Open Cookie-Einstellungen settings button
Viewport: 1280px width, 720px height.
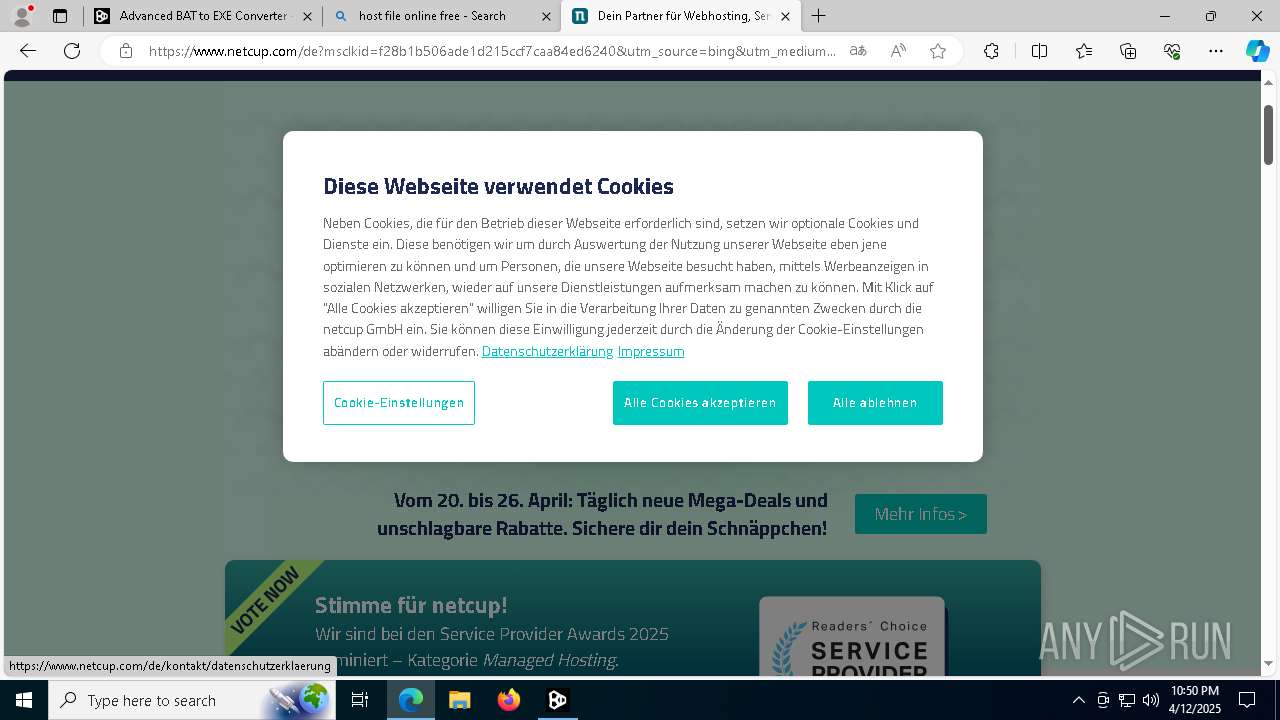[x=399, y=403]
